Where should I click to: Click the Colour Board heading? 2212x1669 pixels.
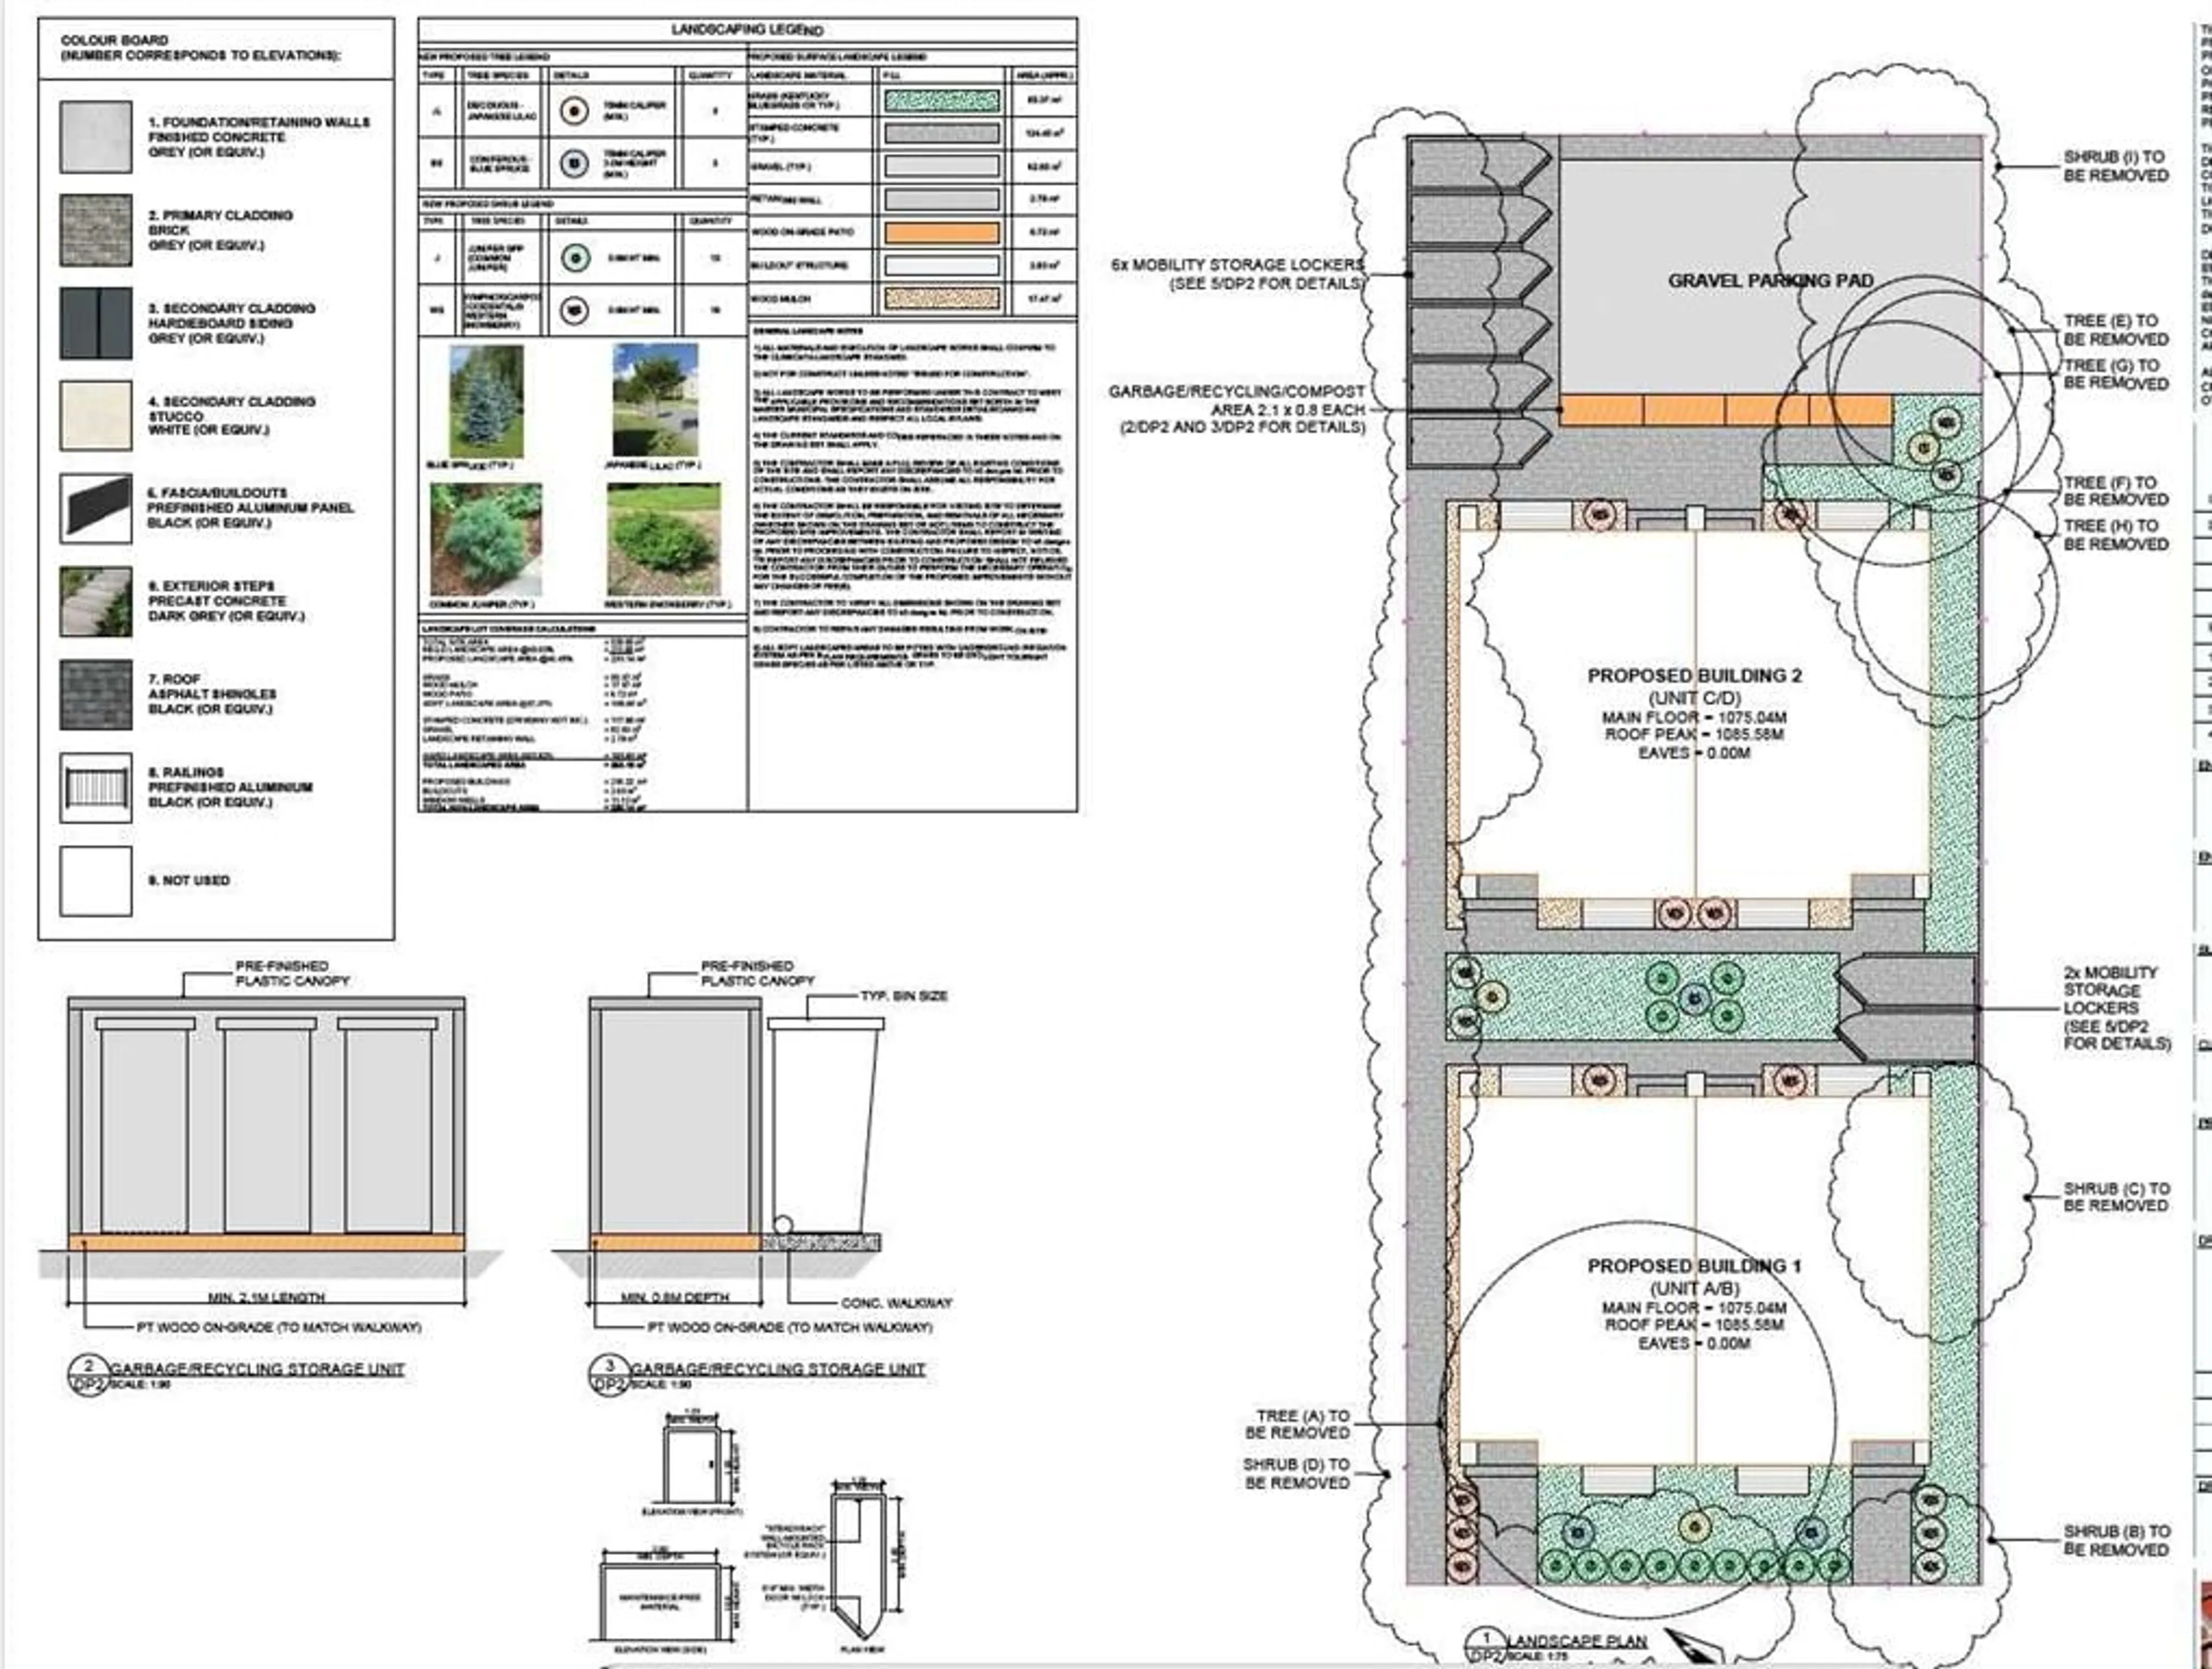(x=115, y=40)
